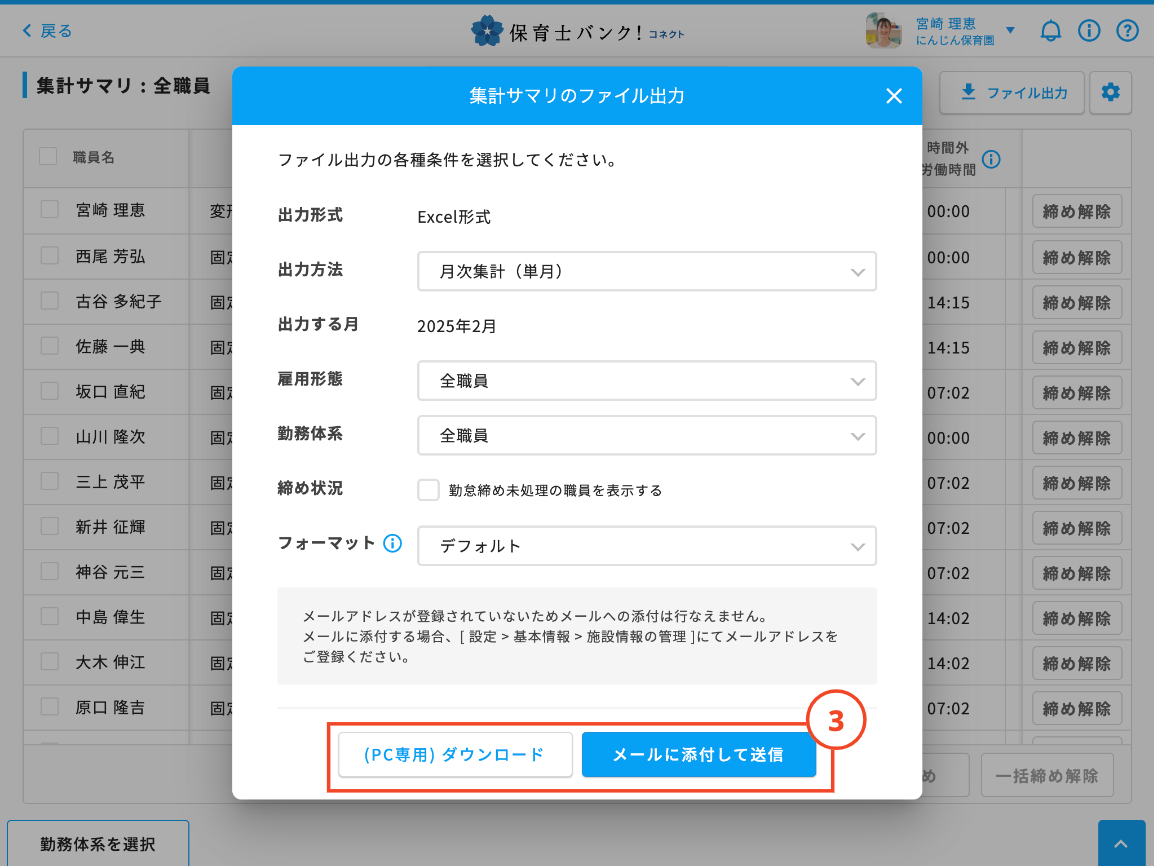Check the box for 宮崎 理恵
This screenshot has width=1154, height=866.
click(x=50, y=210)
